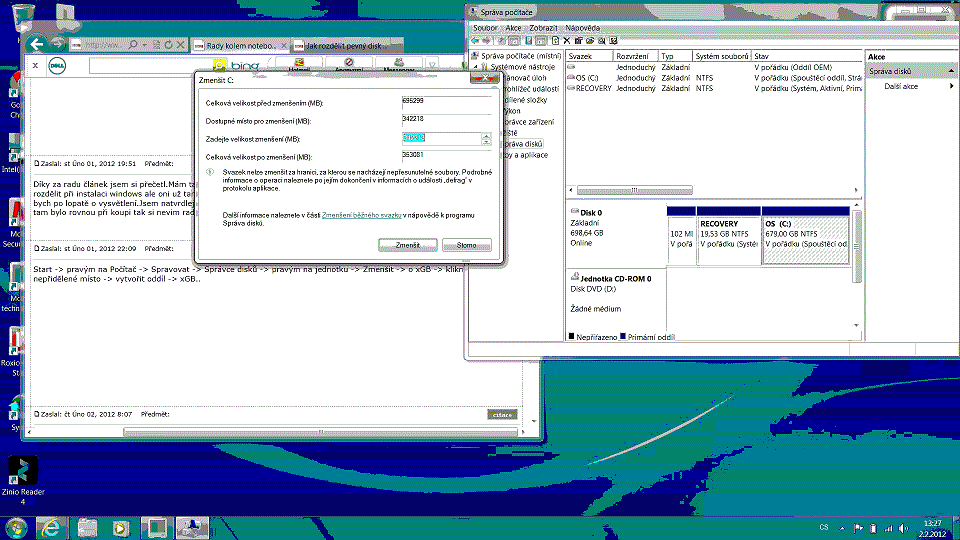Viewport: 960px width, 540px height.
Task: Click the refresh icon in browser address bar
Action: pyautogui.click(x=168, y=45)
